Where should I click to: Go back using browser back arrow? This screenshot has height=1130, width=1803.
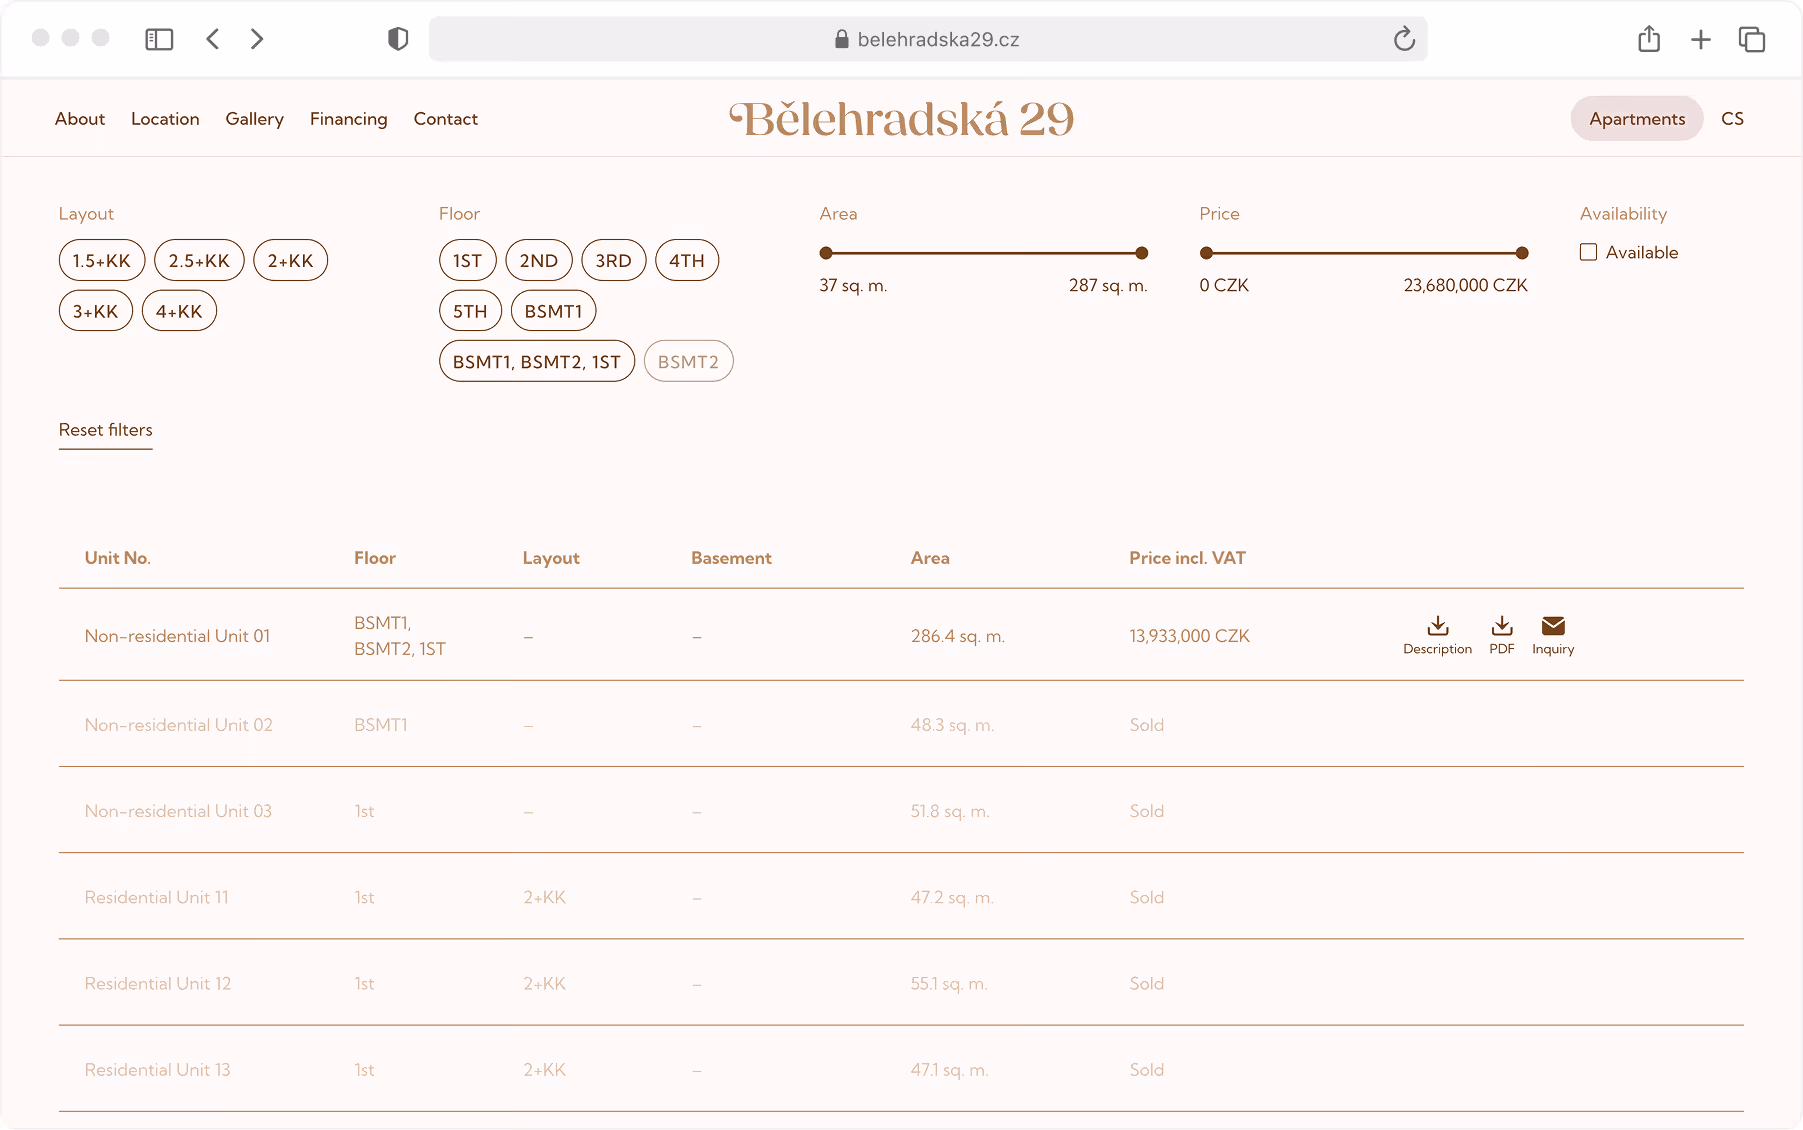click(x=212, y=39)
